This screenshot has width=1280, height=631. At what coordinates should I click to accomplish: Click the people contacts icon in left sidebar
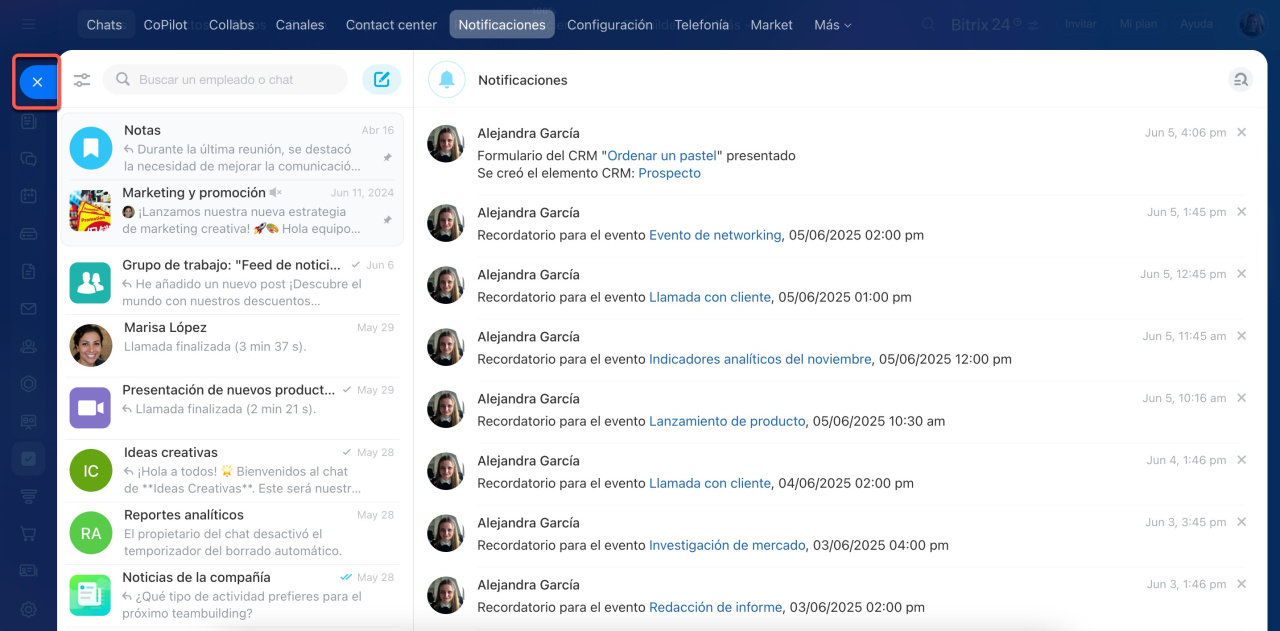(x=29, y=346)
